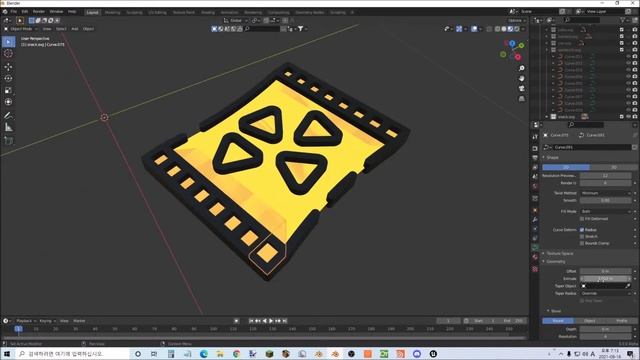Open the Twist Method dropdown
The image size is (640, 360).
(x=606, y=193)
